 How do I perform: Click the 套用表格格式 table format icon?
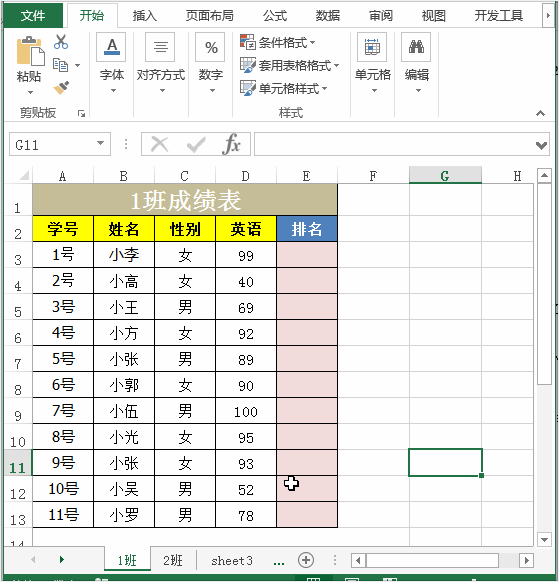click(248, 65)
